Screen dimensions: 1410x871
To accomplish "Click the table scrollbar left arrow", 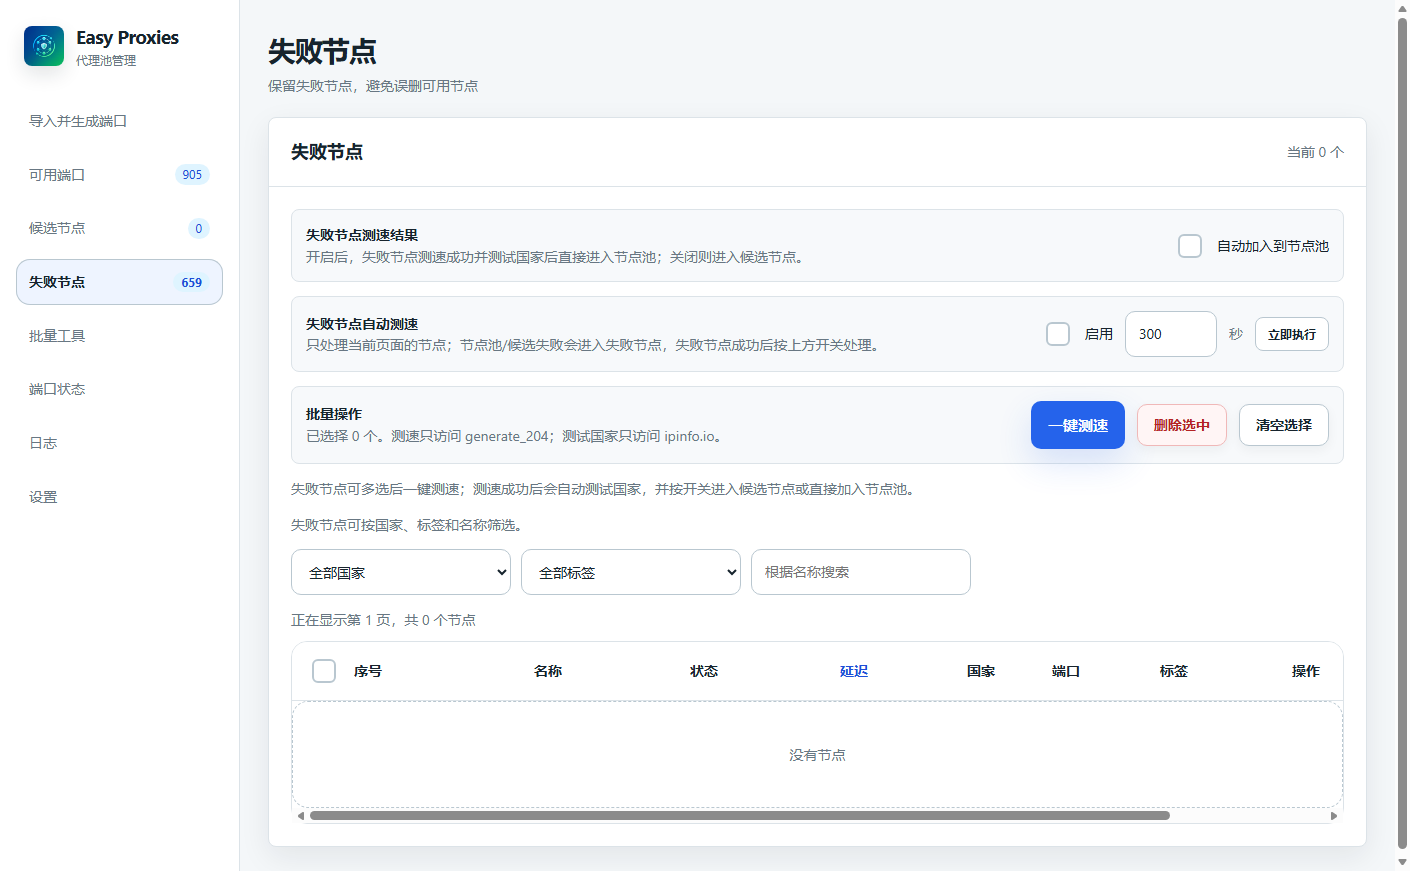I will click(301, 816).
